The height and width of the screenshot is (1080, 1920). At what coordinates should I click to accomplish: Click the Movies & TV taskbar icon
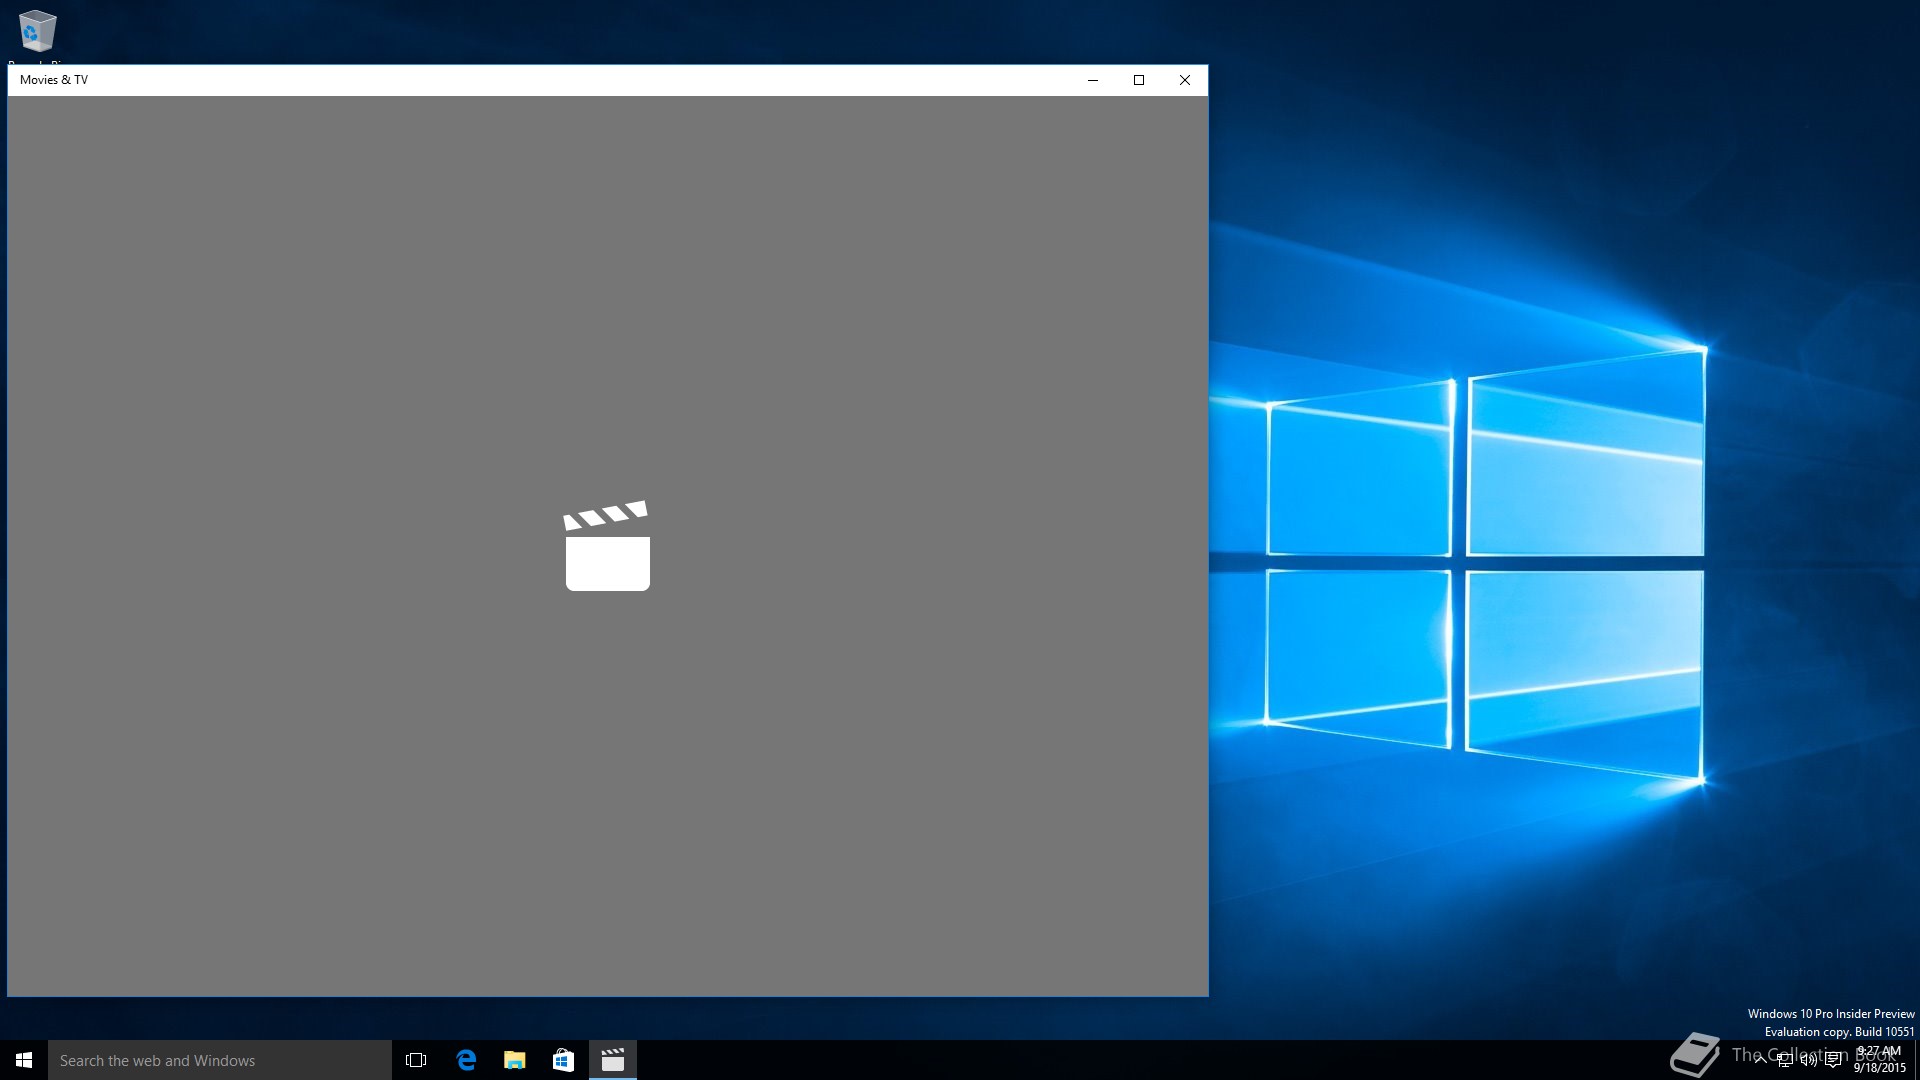tap(612, 1060)
